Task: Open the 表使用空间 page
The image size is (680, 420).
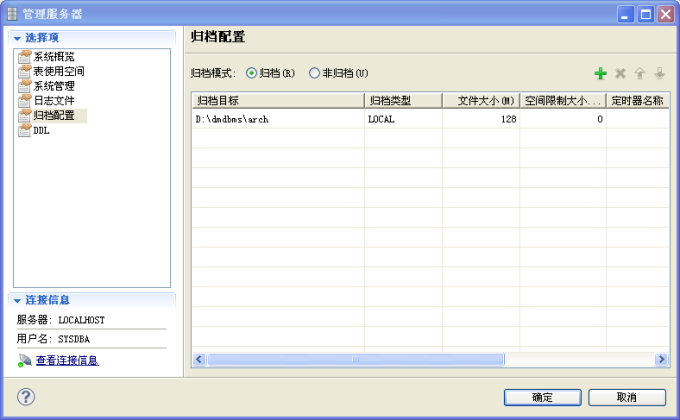Action: pyautogui.click(x=59, y=71)
